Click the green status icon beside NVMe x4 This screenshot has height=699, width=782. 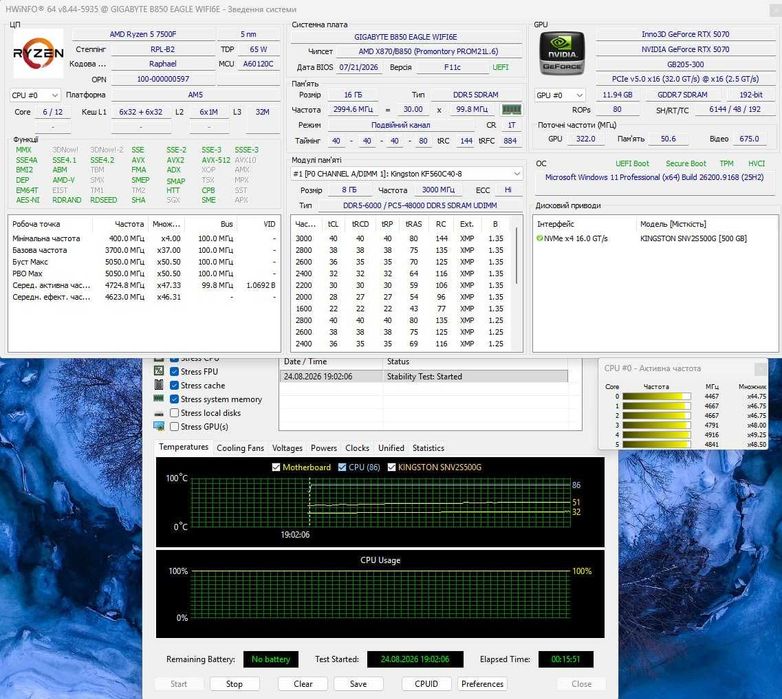coord(539,238)
